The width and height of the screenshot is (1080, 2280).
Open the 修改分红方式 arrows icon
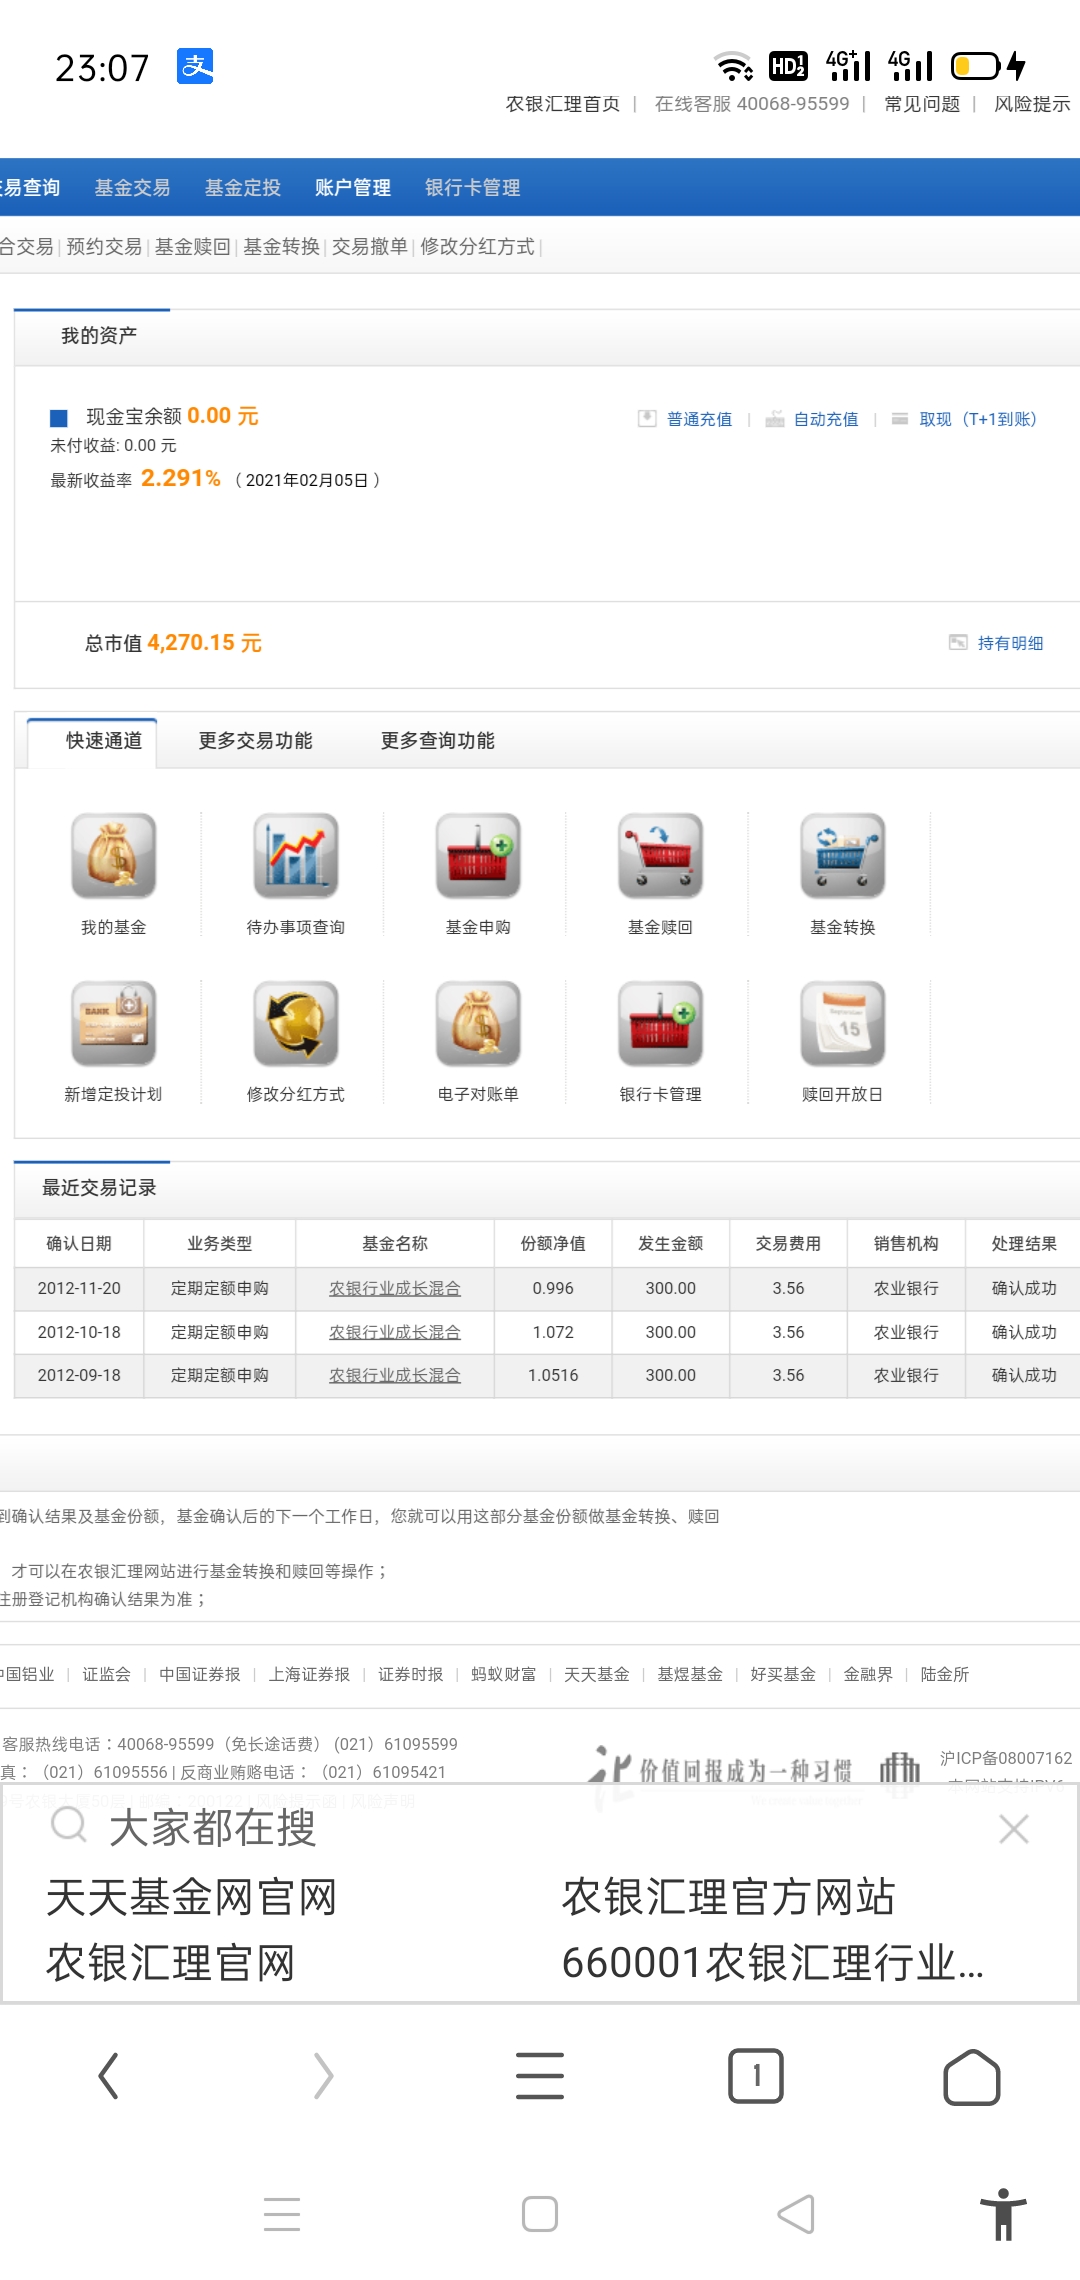pos(295,1023)
